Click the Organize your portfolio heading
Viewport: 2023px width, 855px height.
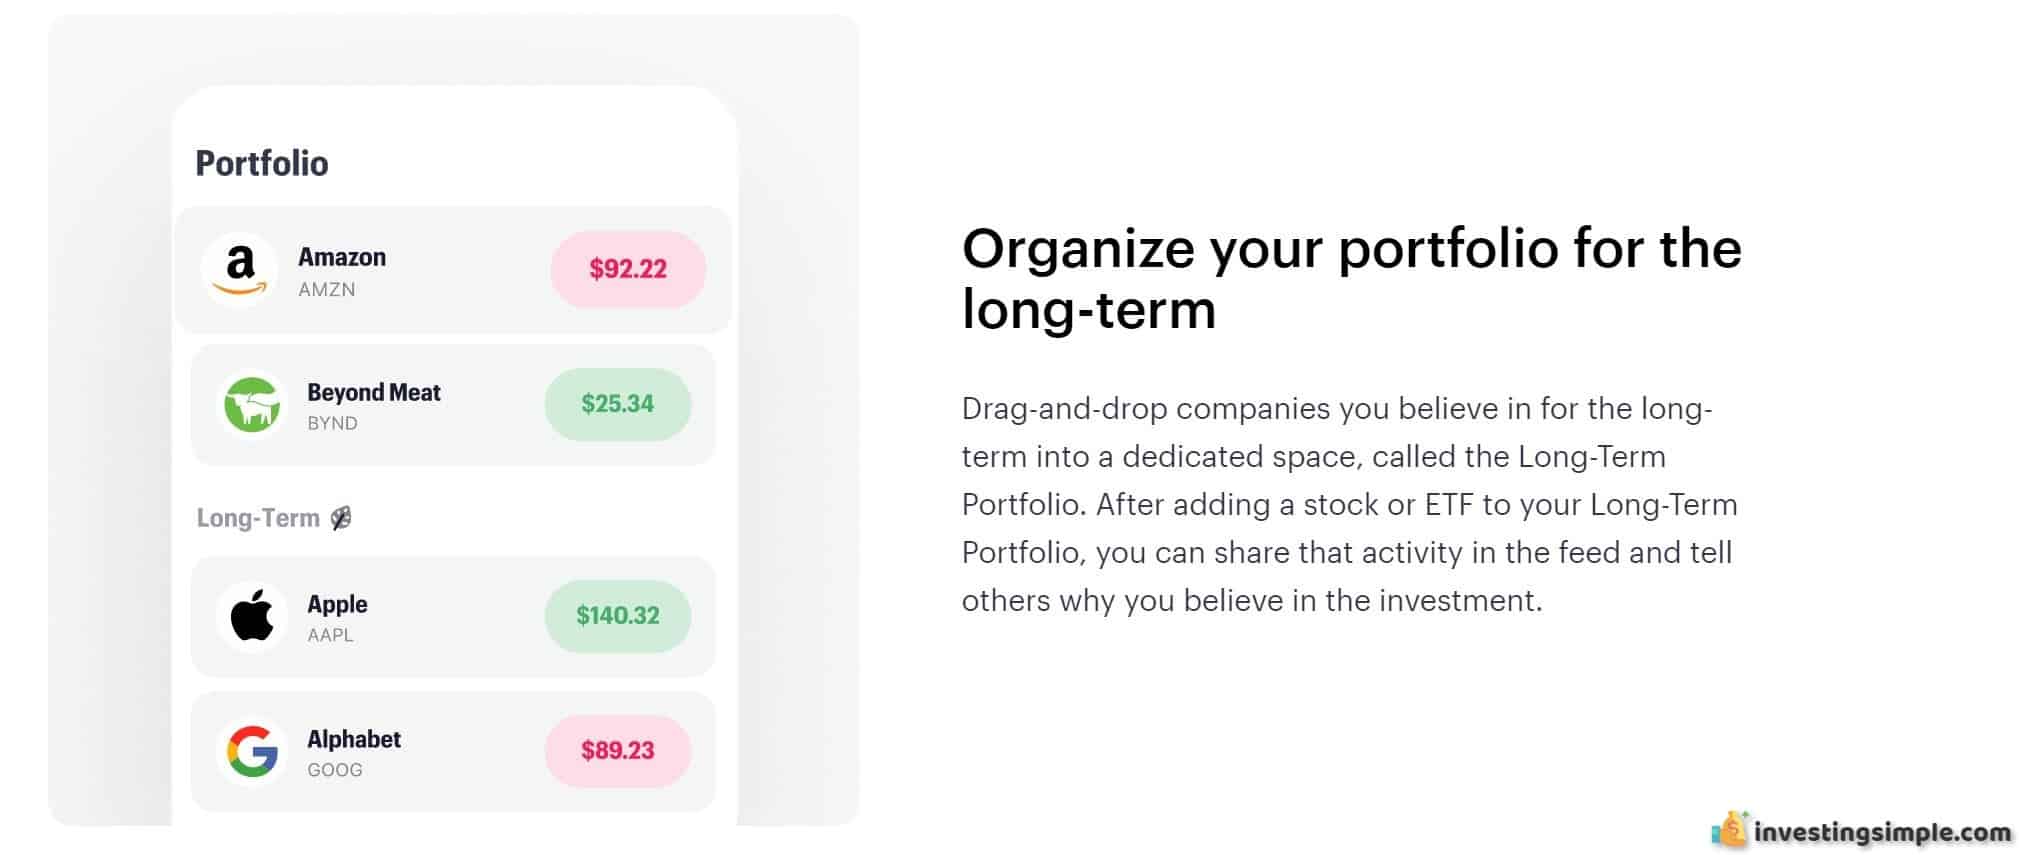point(1352,278)
